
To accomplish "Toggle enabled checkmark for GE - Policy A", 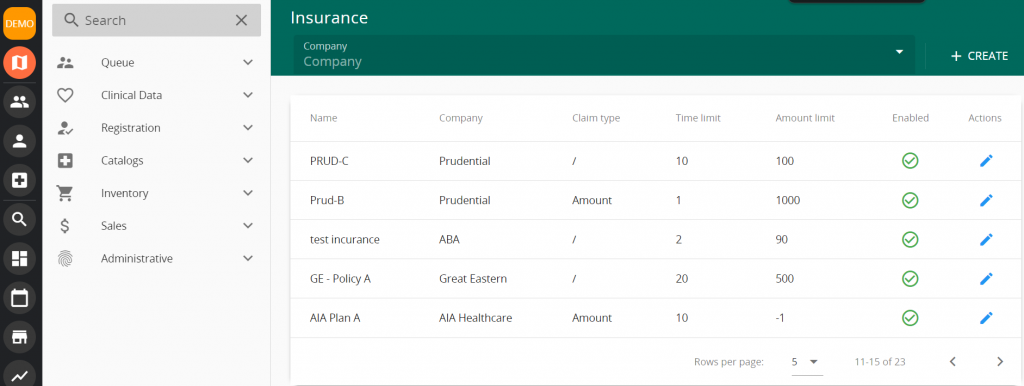I will pos(910,279).
